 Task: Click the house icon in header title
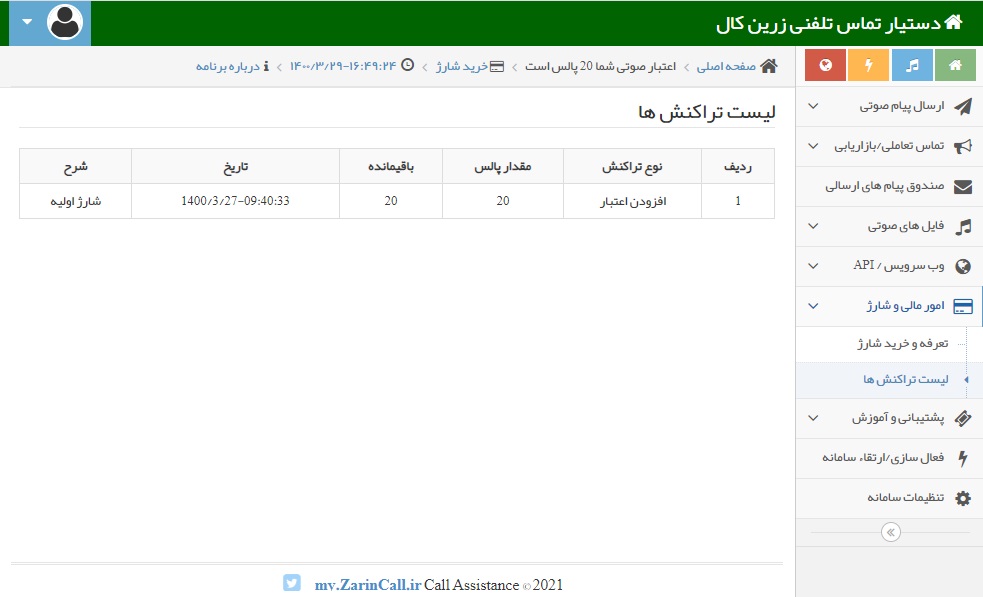click(x=953, y=23)
